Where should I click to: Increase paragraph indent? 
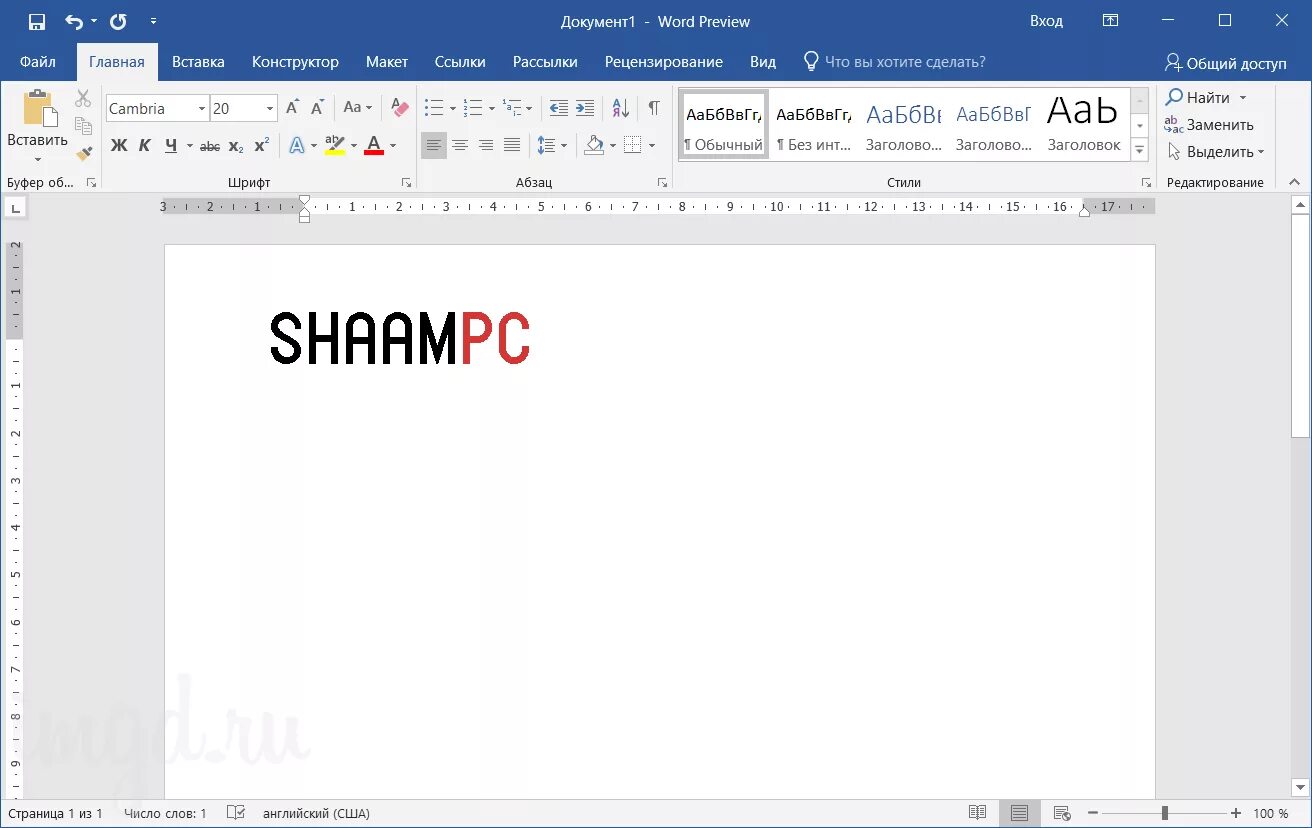(x=585, y=108)
